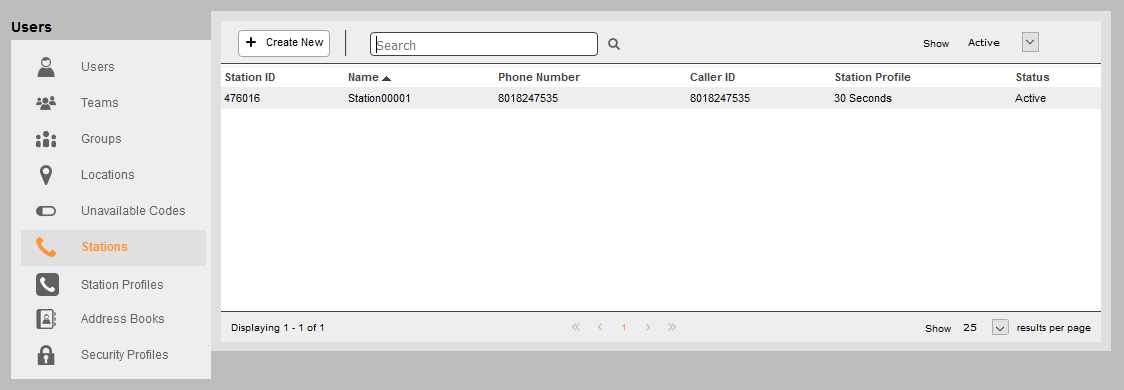Viewport: 1124px width, 390px height.
Task: Jump to the last results page
Action: point(672,328)
